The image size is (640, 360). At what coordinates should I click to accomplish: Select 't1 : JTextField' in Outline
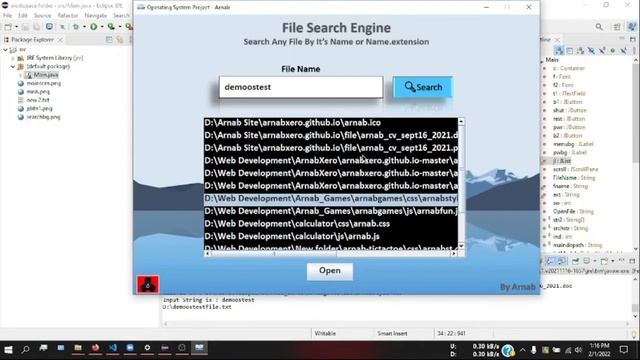(x=569, y=93)
